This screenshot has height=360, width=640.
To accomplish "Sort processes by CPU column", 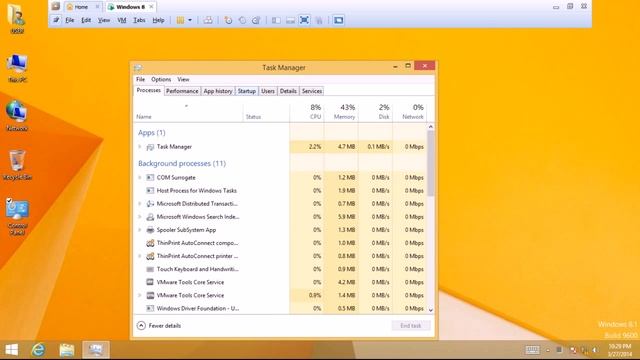I will (307, 112).
